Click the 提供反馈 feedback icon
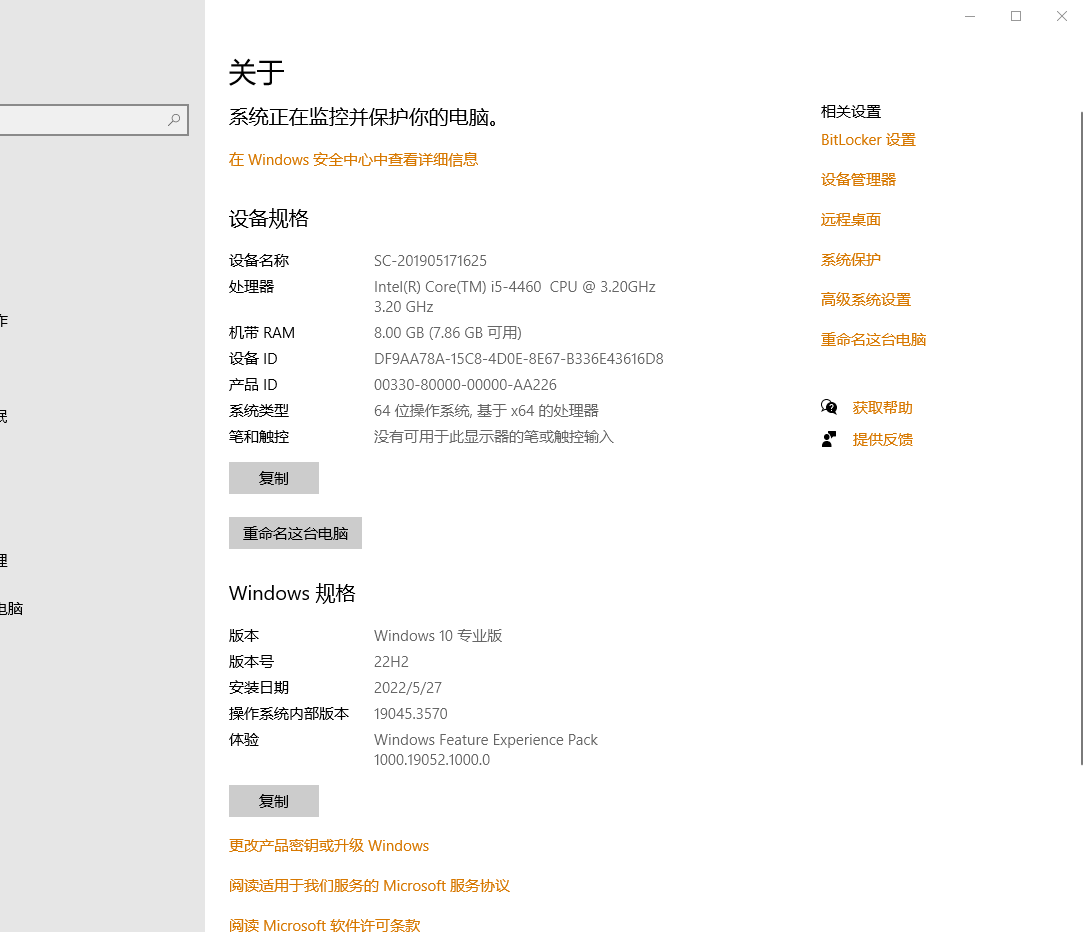Screen dimensions: 1085x932 829,439
